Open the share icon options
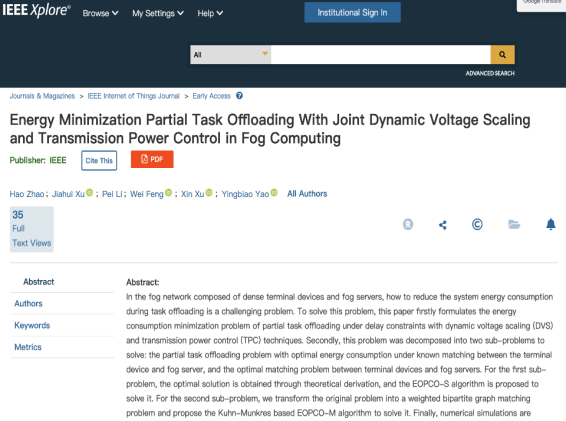566x421 pixels. coord(443,225)
